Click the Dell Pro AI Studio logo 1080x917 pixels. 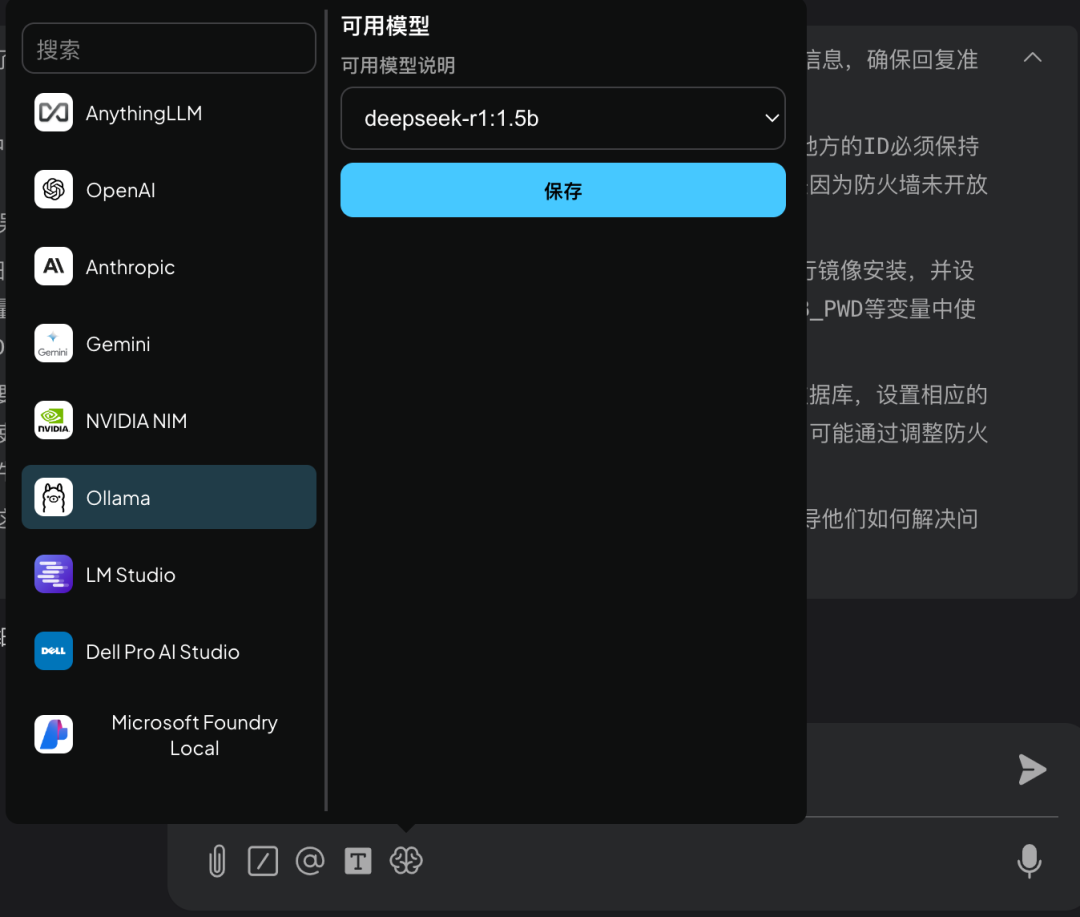tap(54, 651)
